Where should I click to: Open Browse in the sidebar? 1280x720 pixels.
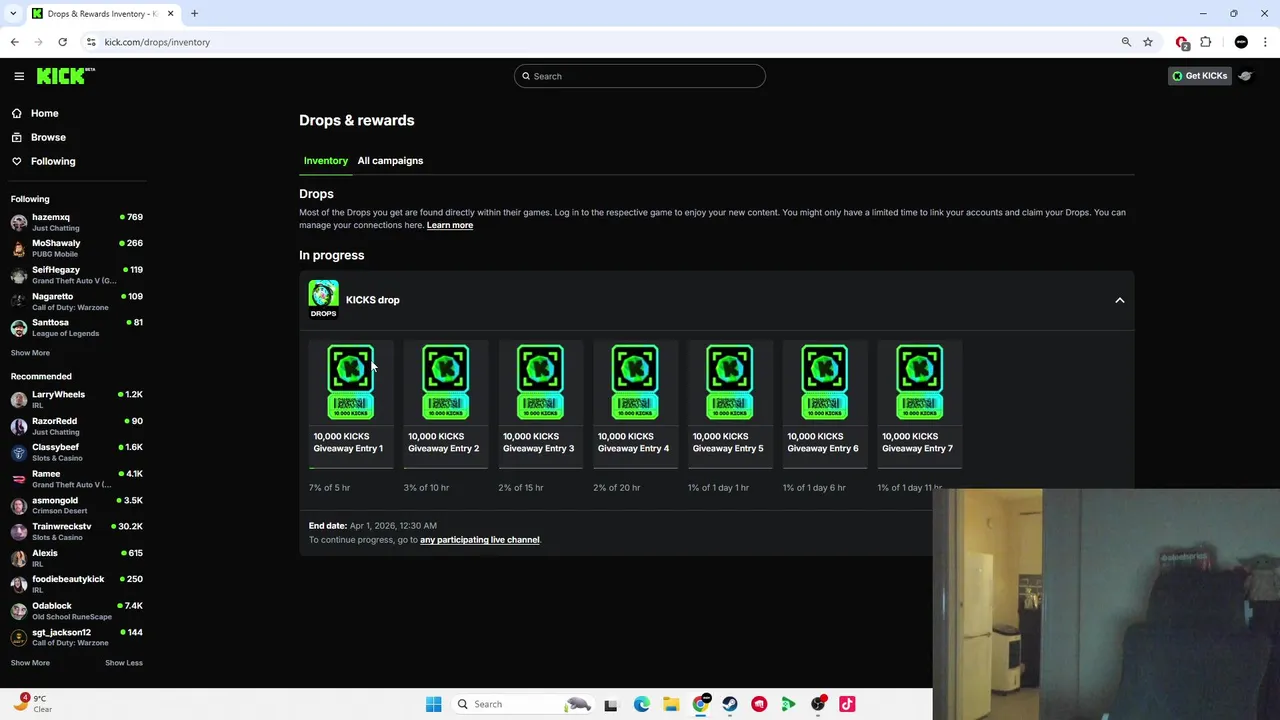coord(48,137)
